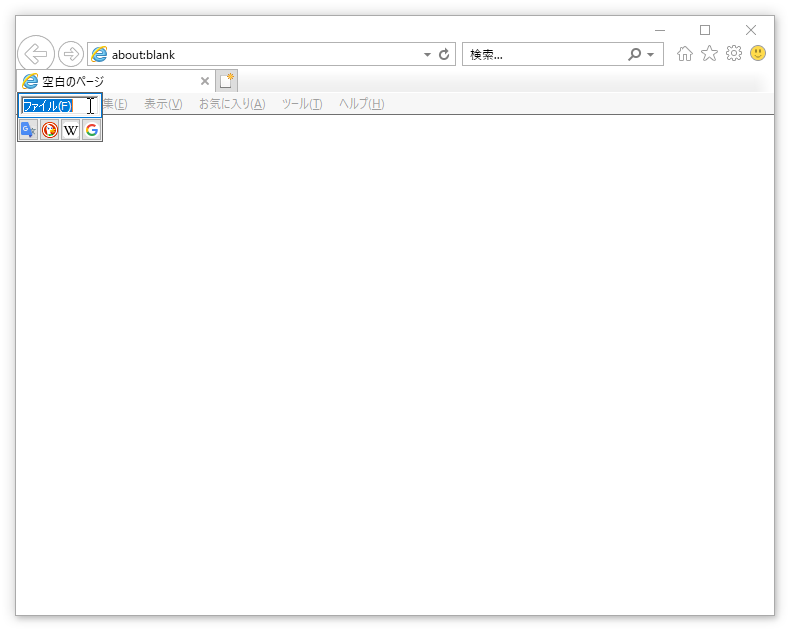Click the Google Translate icon in popup
The height and width of the screenshot is (630, 790).
pyautogui.click(x=29, y=130)
